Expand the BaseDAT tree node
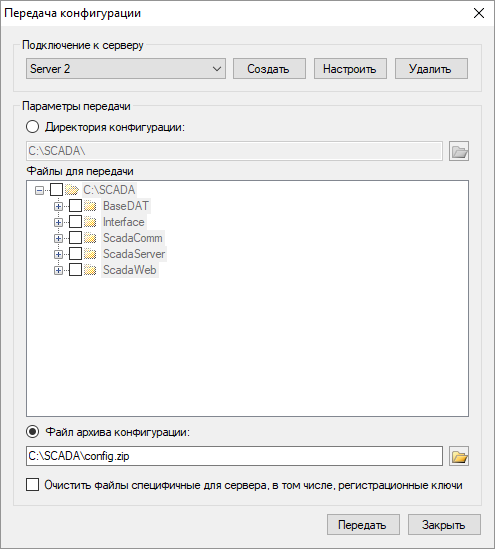Image resolution: width=495 pixels, height=549 pixels. 58,207
